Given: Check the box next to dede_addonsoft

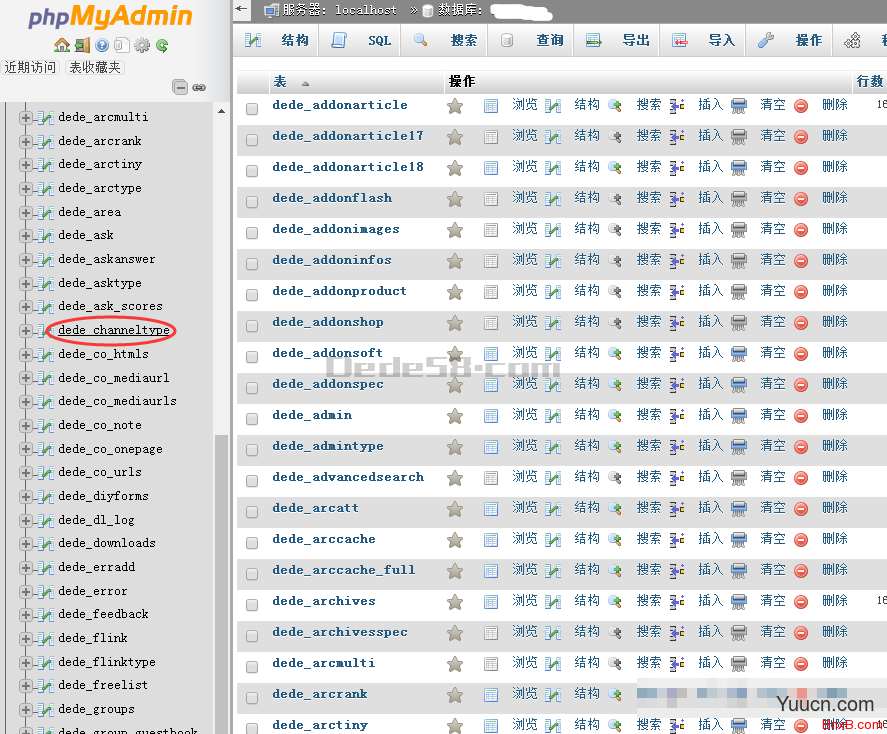Looking at the screenshot, I should point(252,357).
